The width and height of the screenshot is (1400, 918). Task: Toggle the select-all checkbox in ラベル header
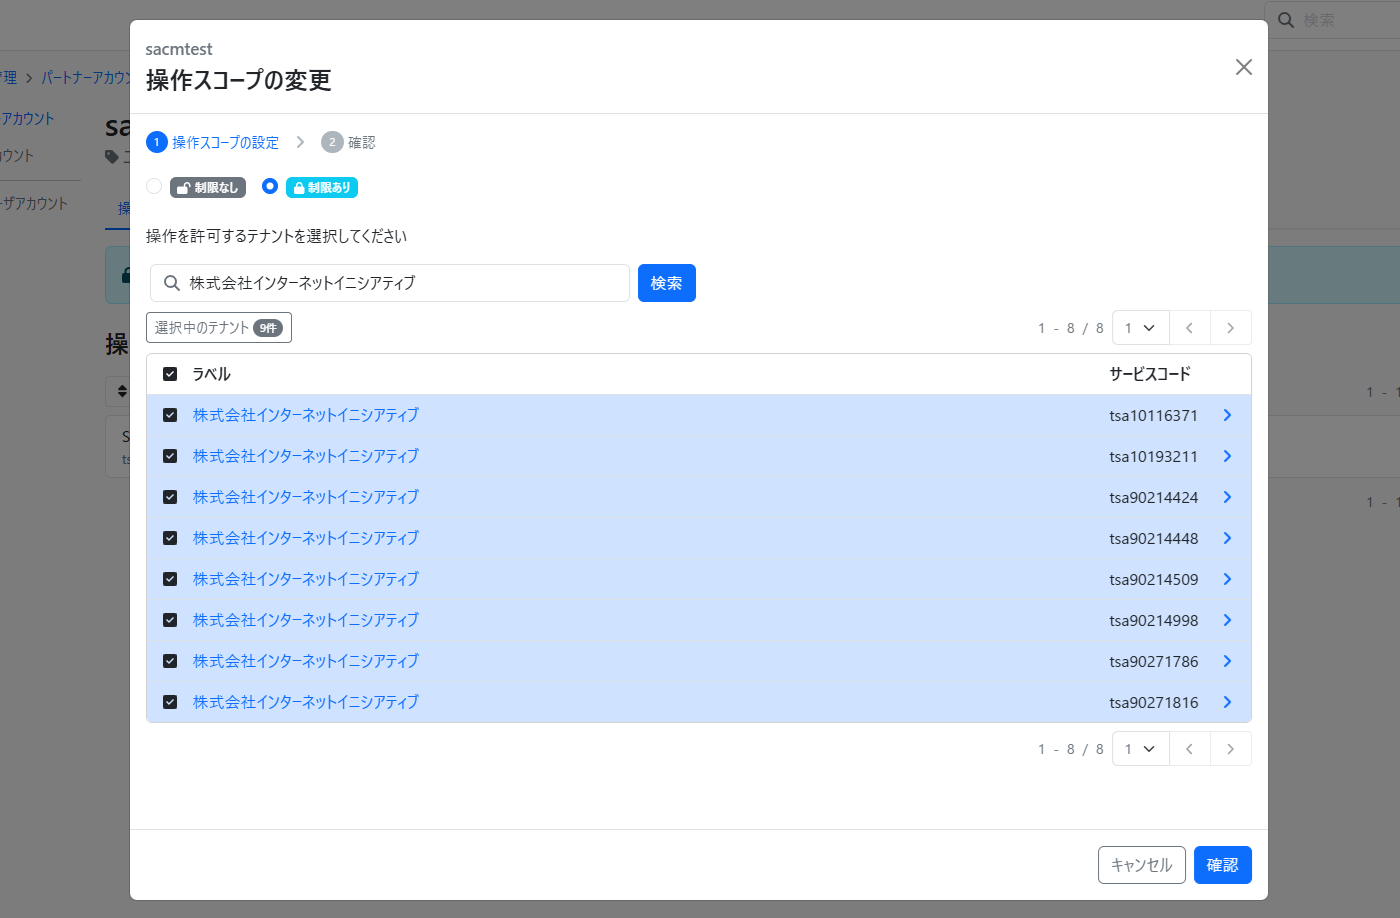tap(170, 374)
